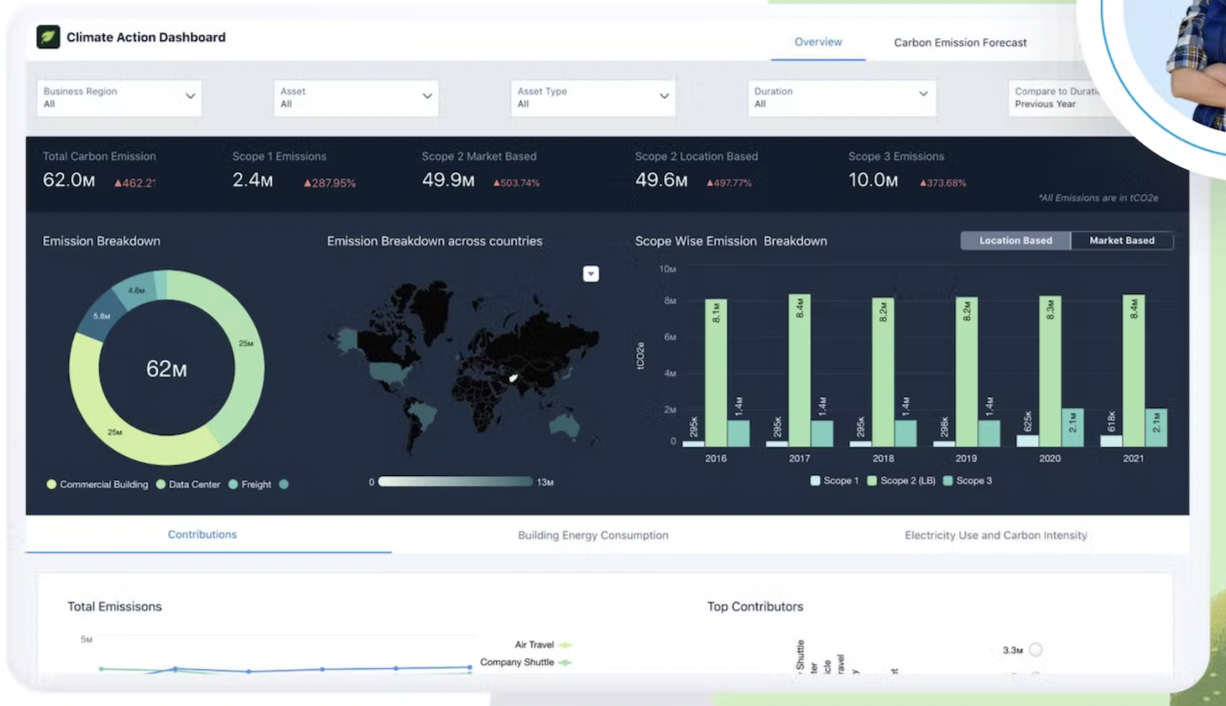Open the Building Energy Consumption tab
This screenshot has width=1226, height=706.
coord(593,535)
